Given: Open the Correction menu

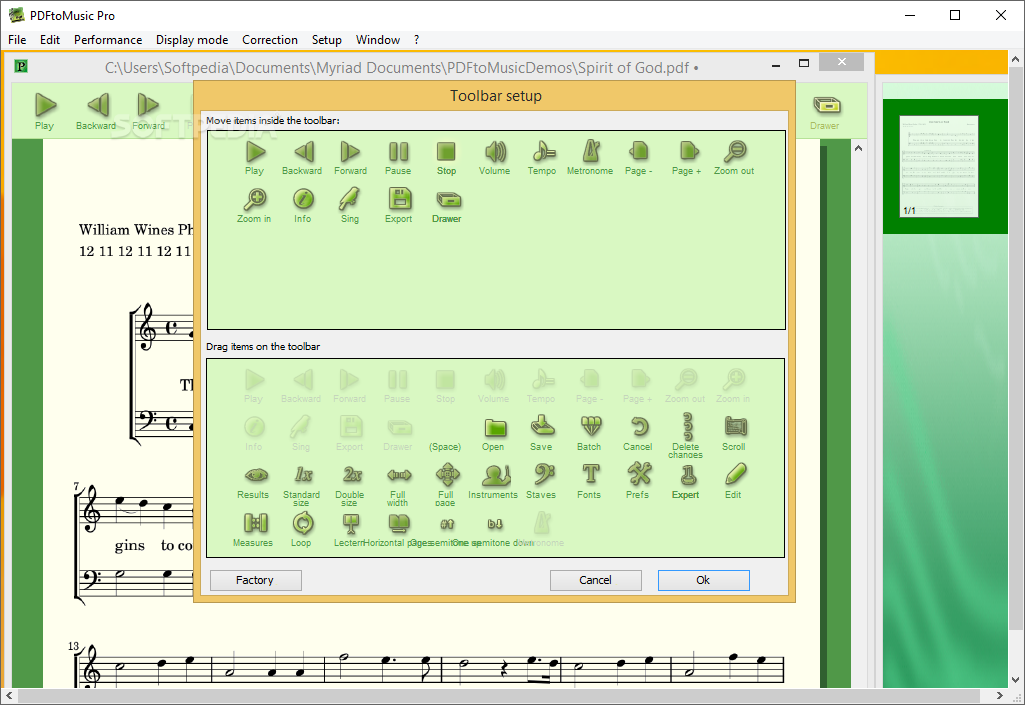Looking at the screenshot, I should [x=270, y=40].
